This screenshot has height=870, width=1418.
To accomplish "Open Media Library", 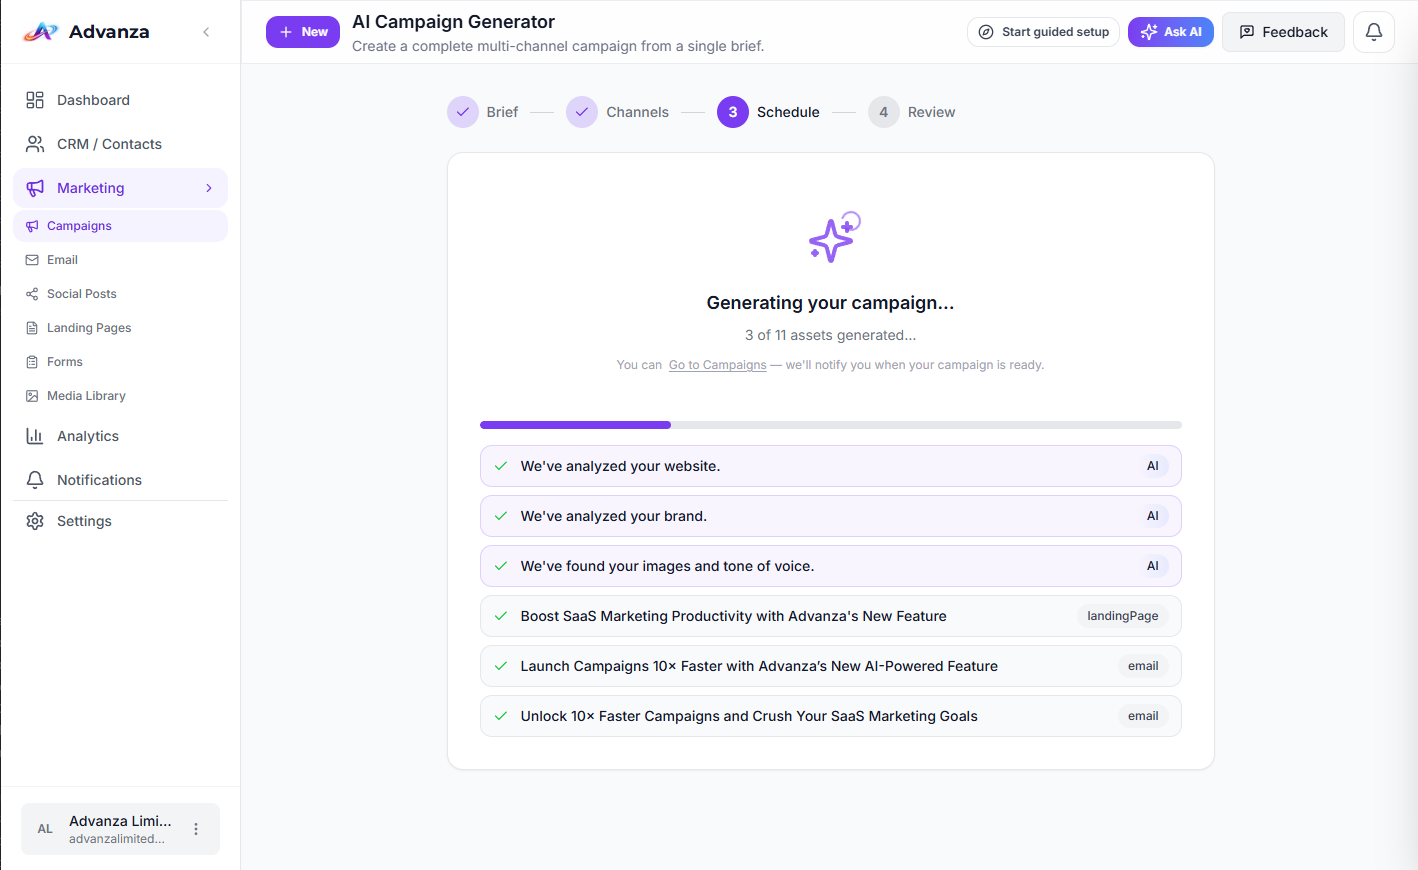I will pos(120,396).
